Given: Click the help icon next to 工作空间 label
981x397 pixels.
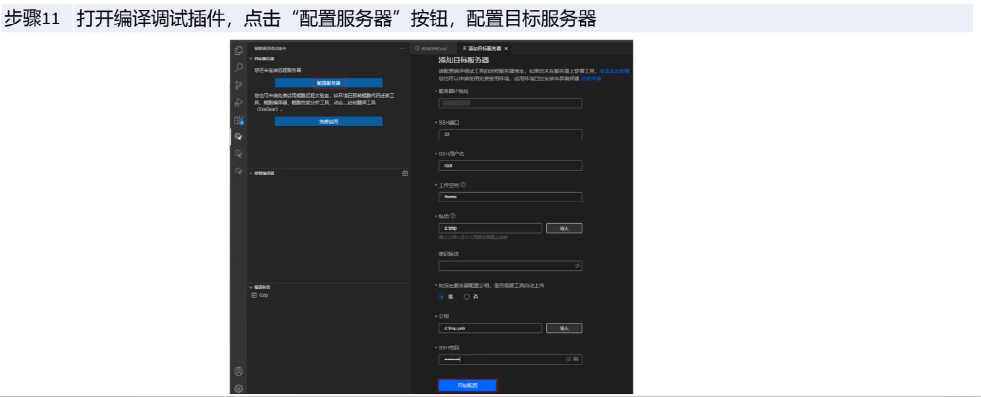Looking at the screenshot, I should coord(463,184).
